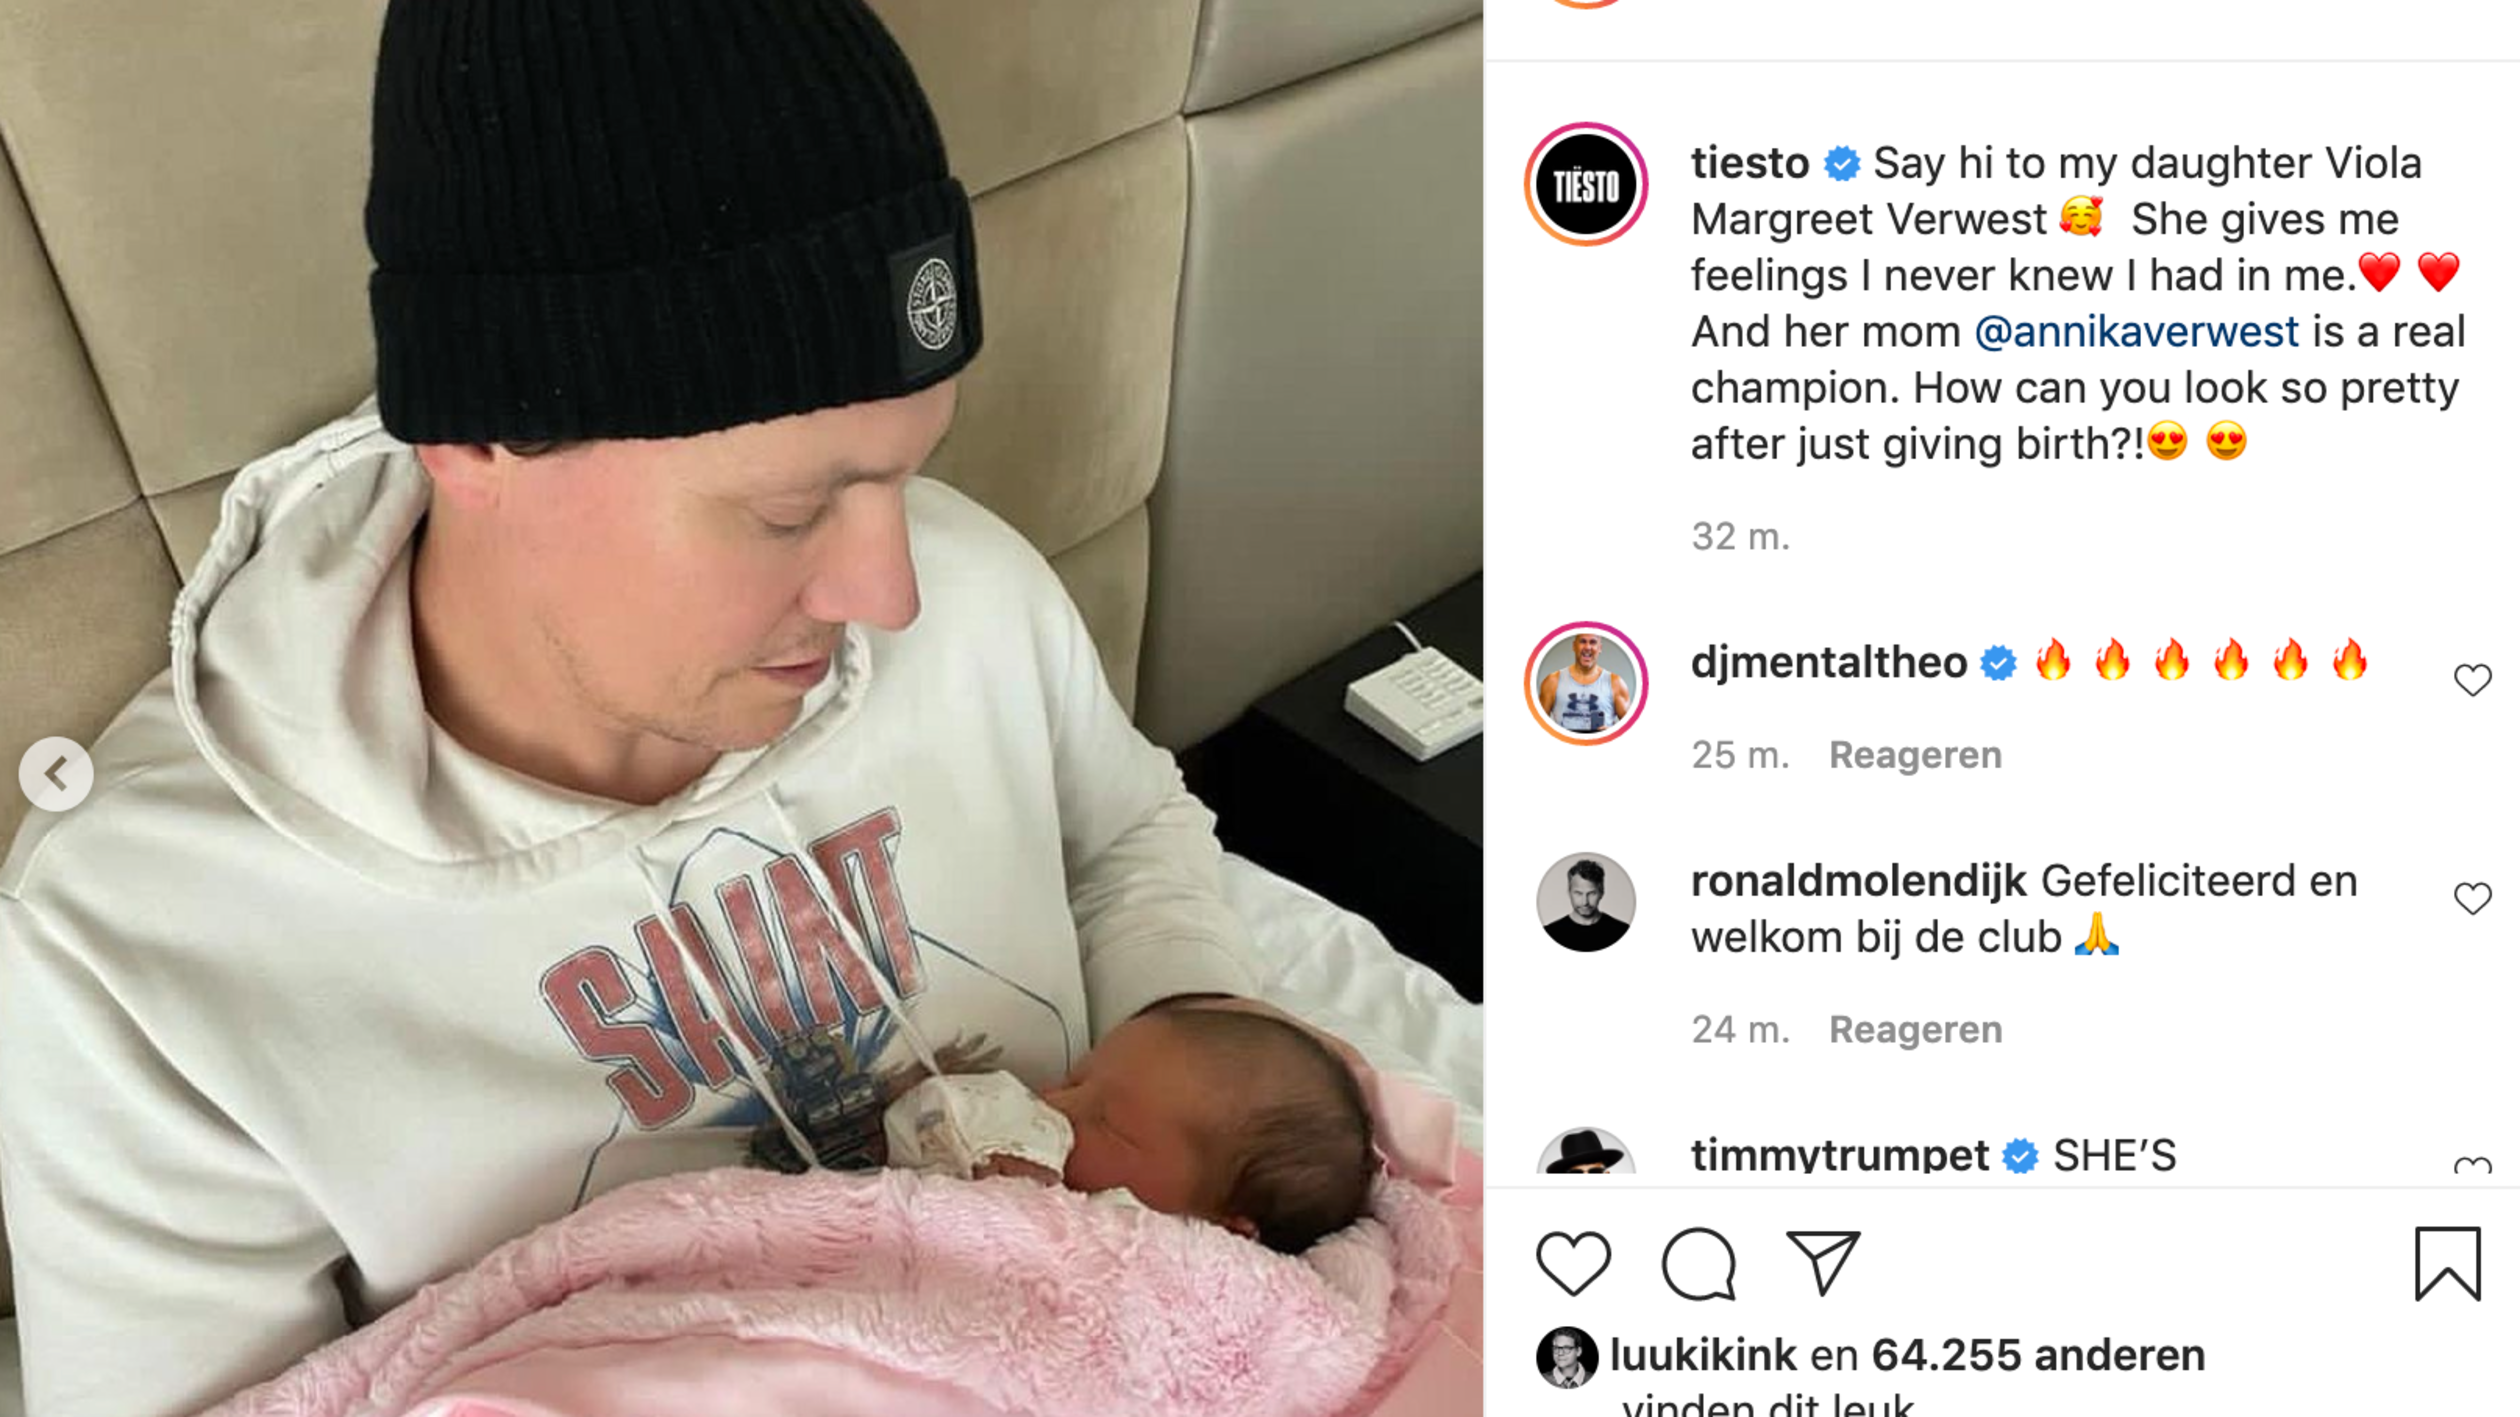Go to previous photo with left arrow
Image resolution: width=2520 pixels, height=1417 pixels.
point(56,774)
